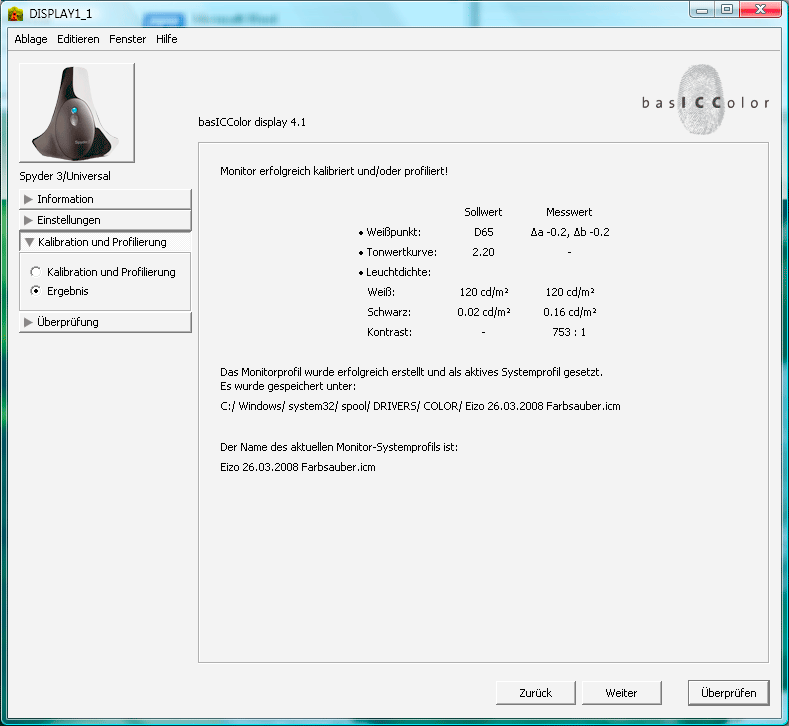Open the Hilfe menu

[x=167, y=39]
